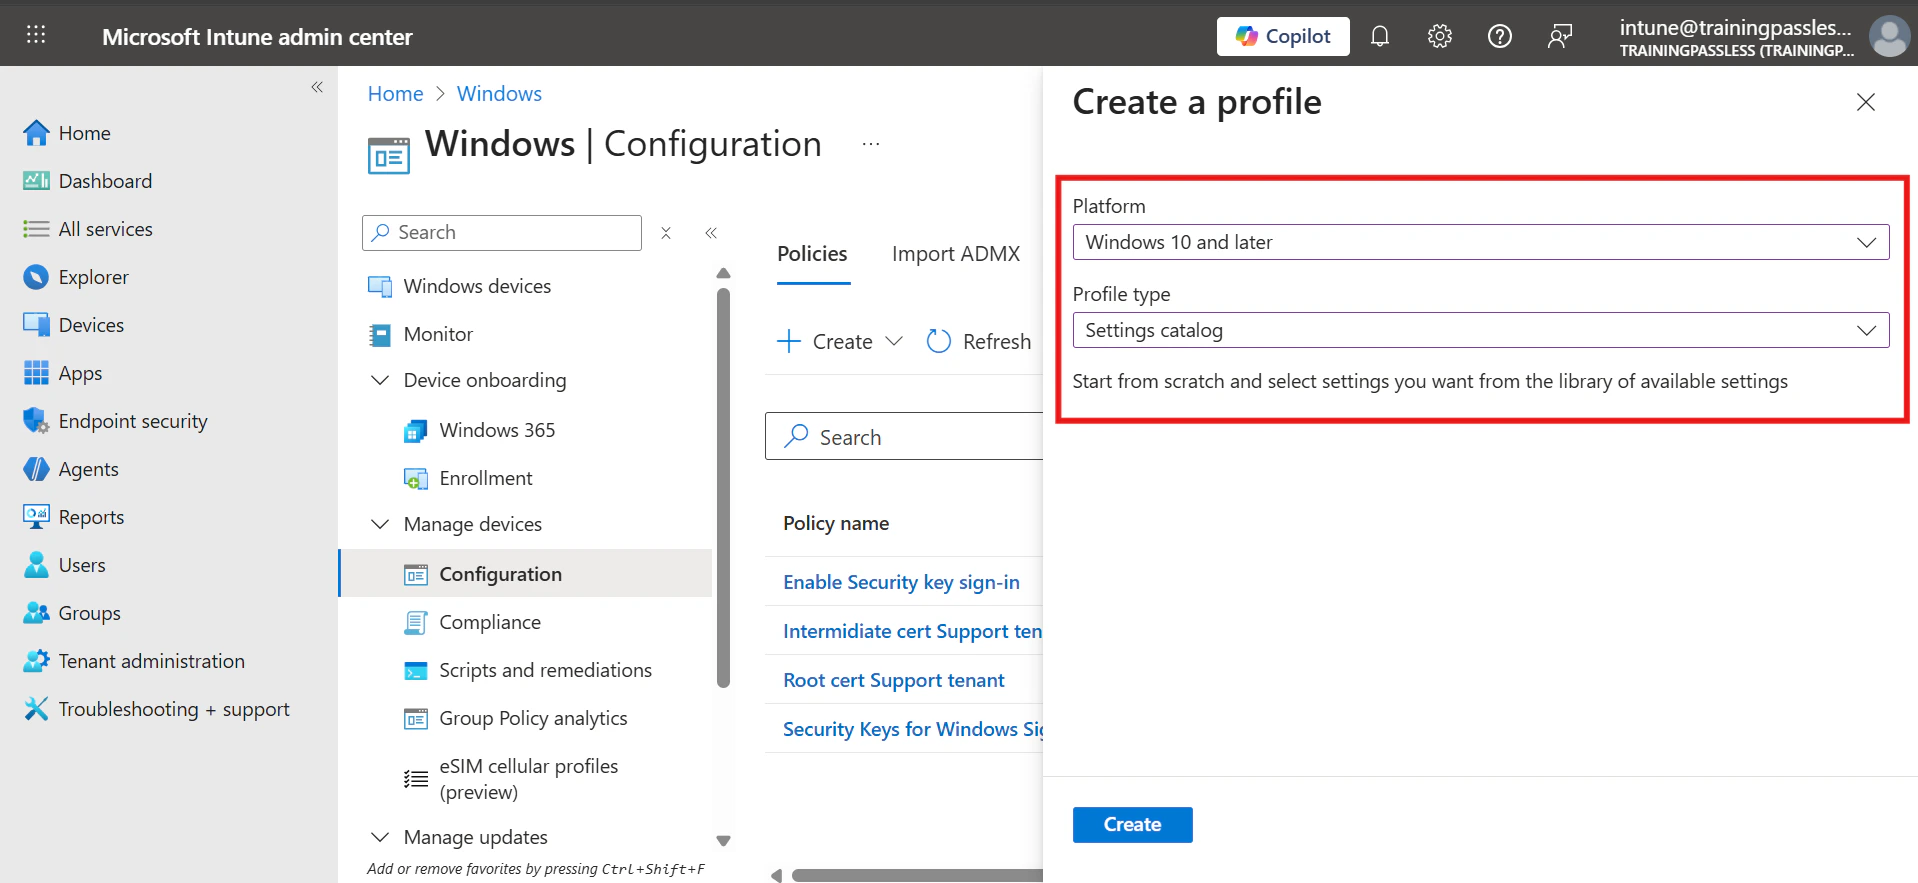The image size is (1918, 883).
Task: Open Monitor in resource menu
Action: 438,334
